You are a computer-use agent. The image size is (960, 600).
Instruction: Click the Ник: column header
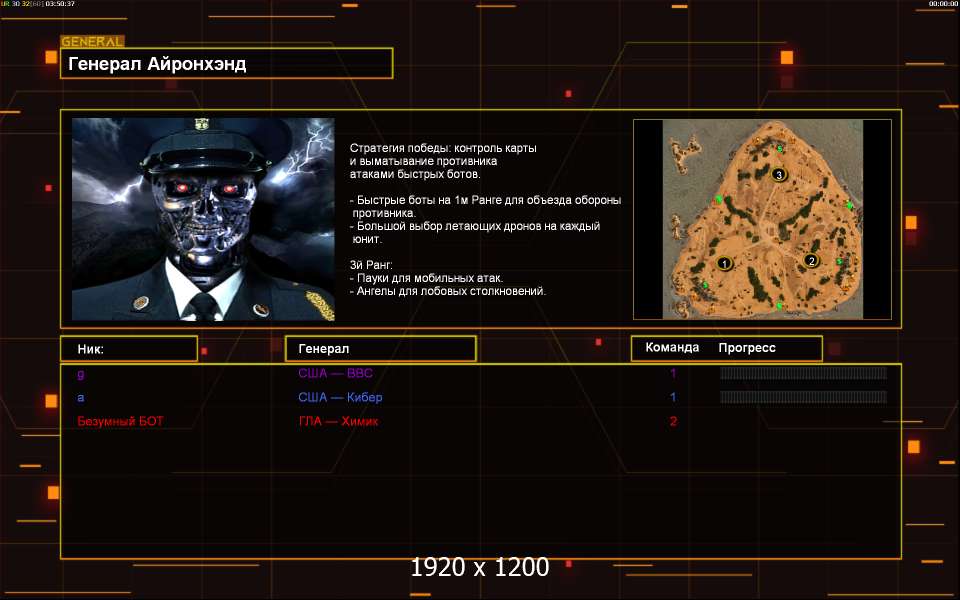(91, 349)
